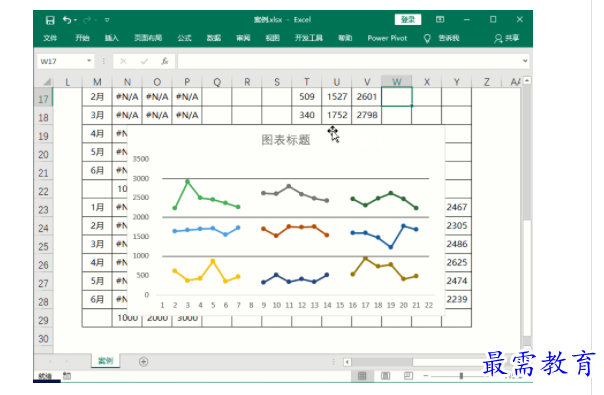Click the selected cell W17
This screenshot has width=604, height=395.
(396, 97)
